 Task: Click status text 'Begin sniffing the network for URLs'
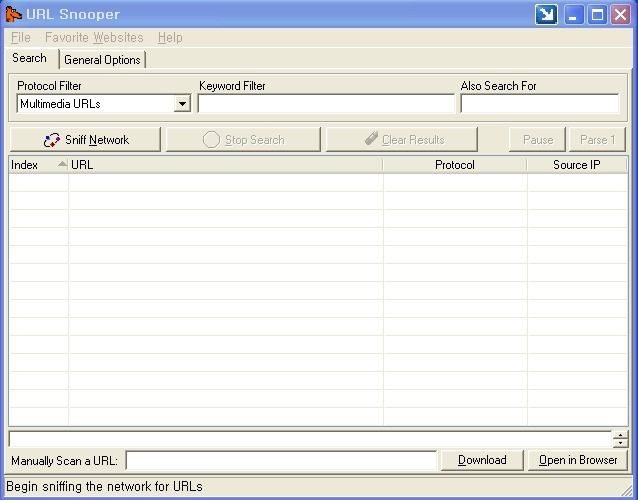coord(104,486)
